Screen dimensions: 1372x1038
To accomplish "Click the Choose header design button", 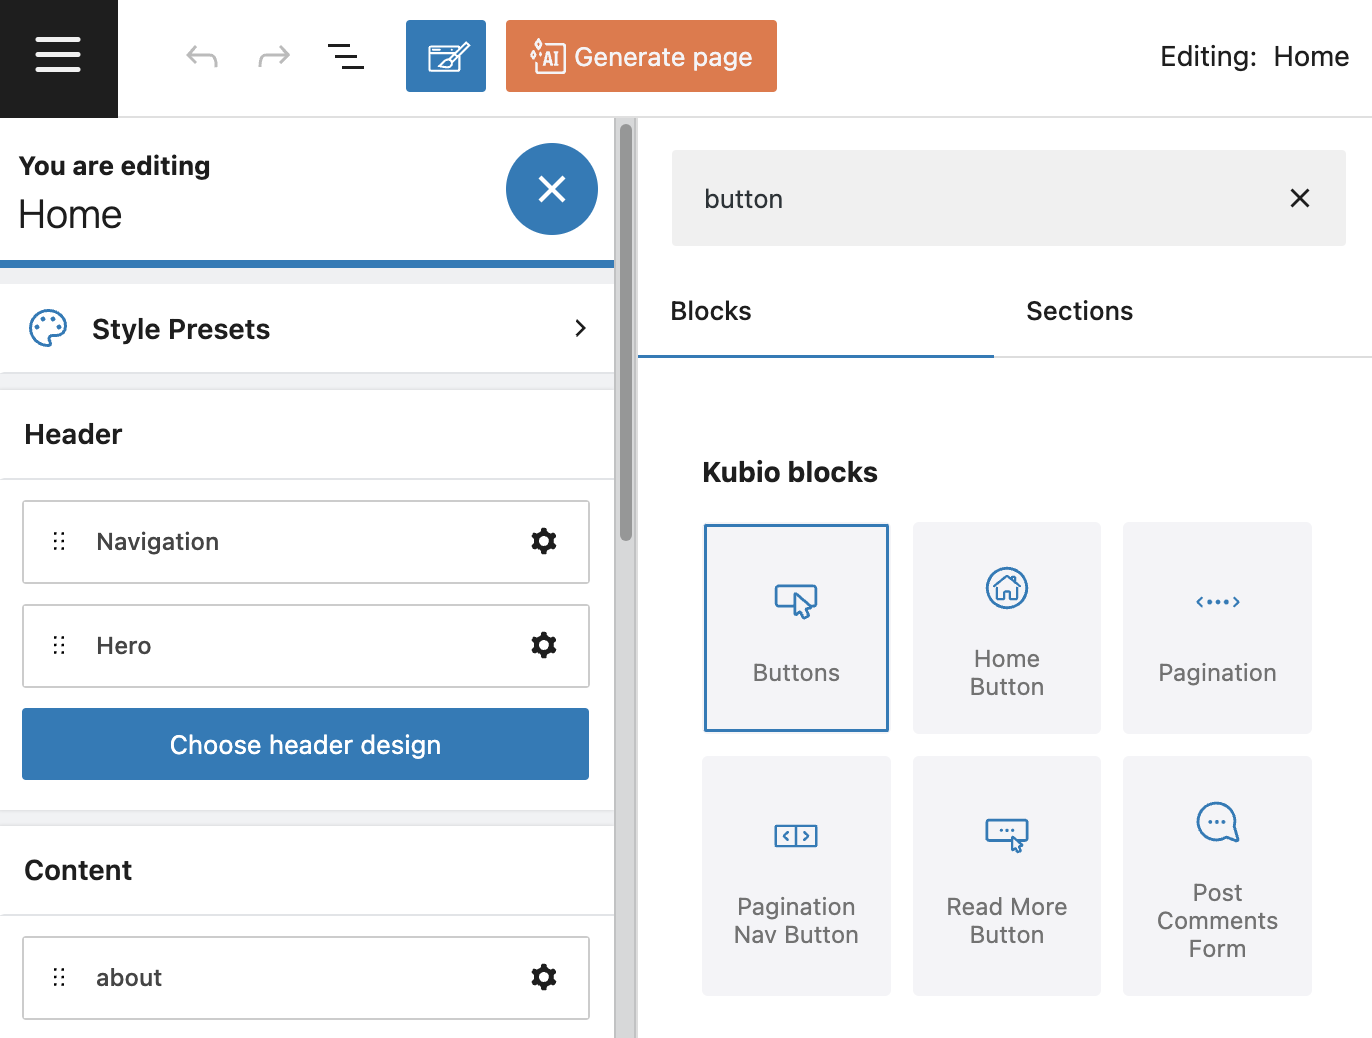I will (305, 744).
